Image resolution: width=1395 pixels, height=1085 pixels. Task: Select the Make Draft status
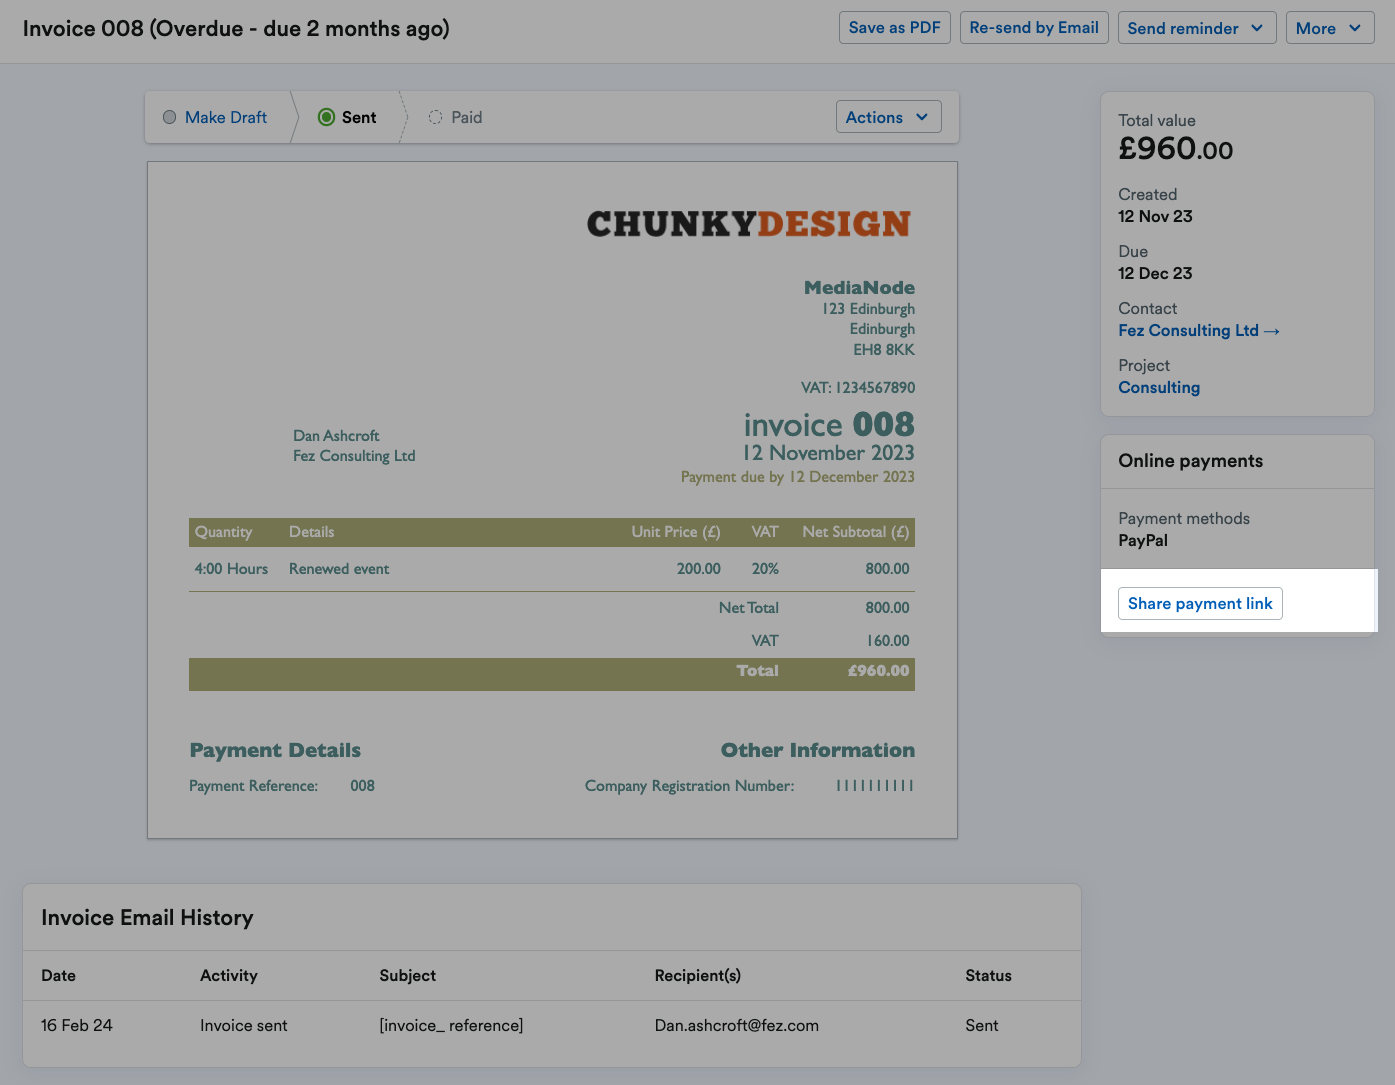[214, 117]
